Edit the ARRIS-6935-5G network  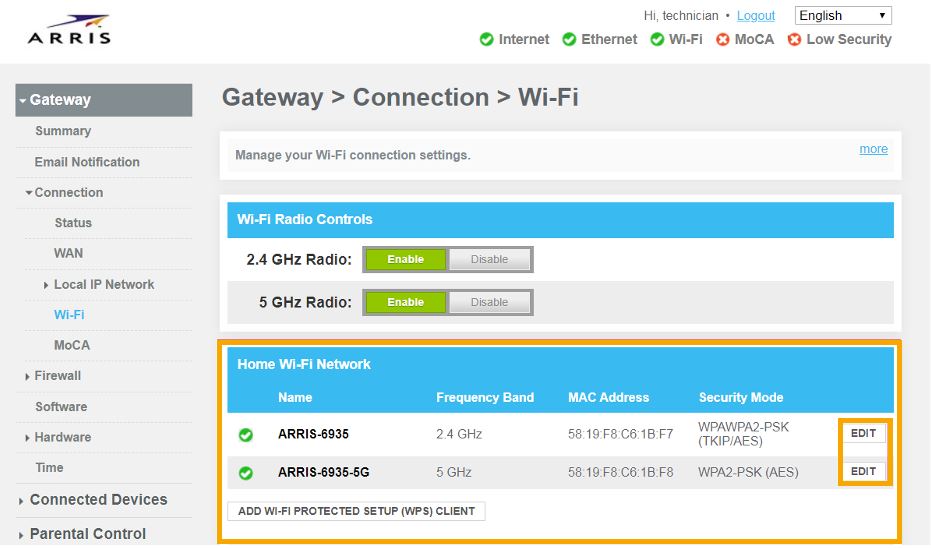(x=863, y=471)
